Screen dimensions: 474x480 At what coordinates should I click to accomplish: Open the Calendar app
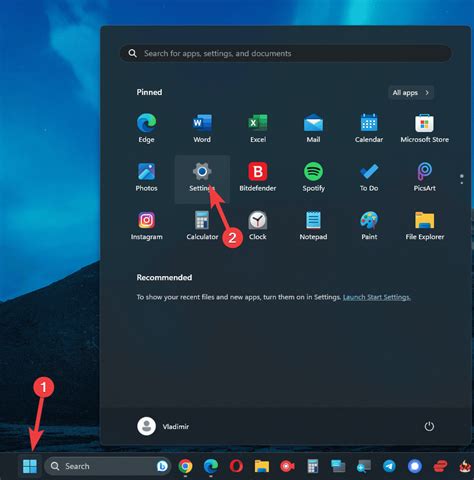(x=369, y=128)
